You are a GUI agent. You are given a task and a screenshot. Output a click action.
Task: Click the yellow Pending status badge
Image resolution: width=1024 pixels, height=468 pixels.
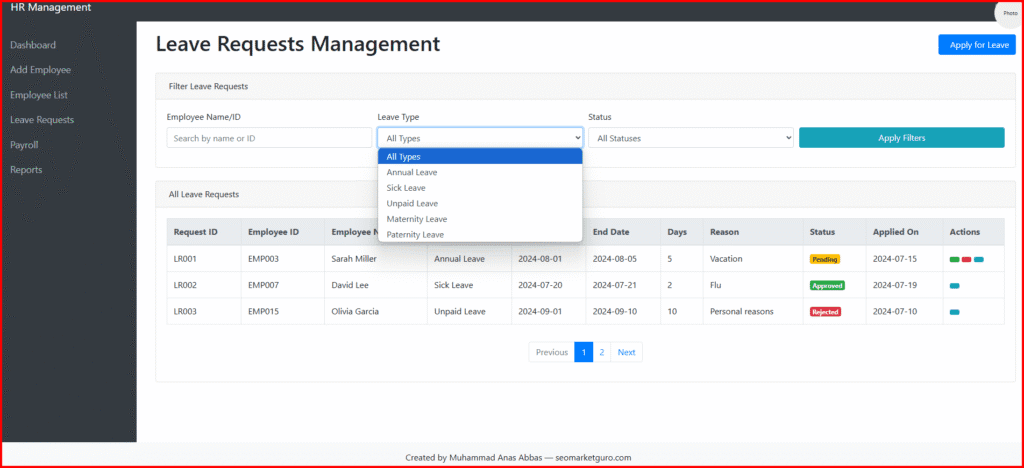click(825, 259)
